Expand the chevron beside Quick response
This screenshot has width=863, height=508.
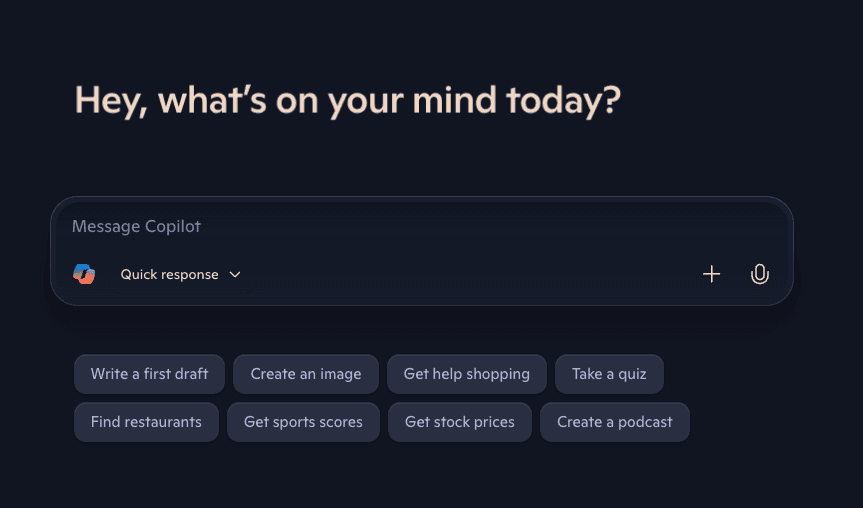[x=235, y=274]
